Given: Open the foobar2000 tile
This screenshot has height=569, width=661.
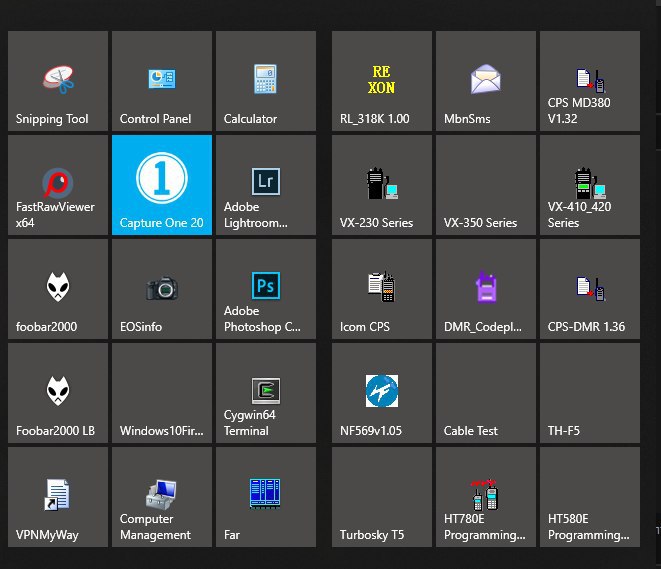Looking at the screenshot, I should [x=58, y=289].
